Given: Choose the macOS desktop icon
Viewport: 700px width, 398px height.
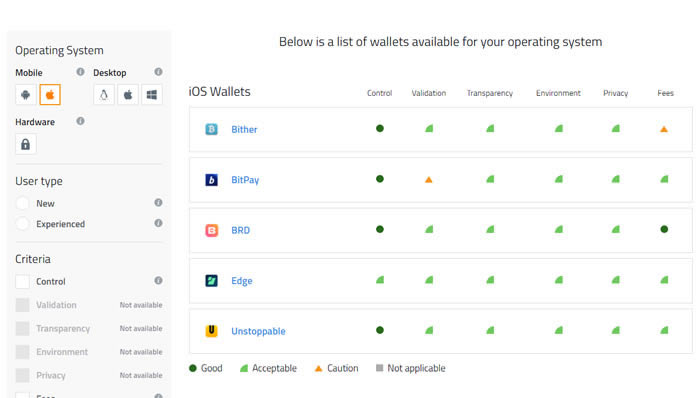Looking at the screenshot, I should click(128, 95).
